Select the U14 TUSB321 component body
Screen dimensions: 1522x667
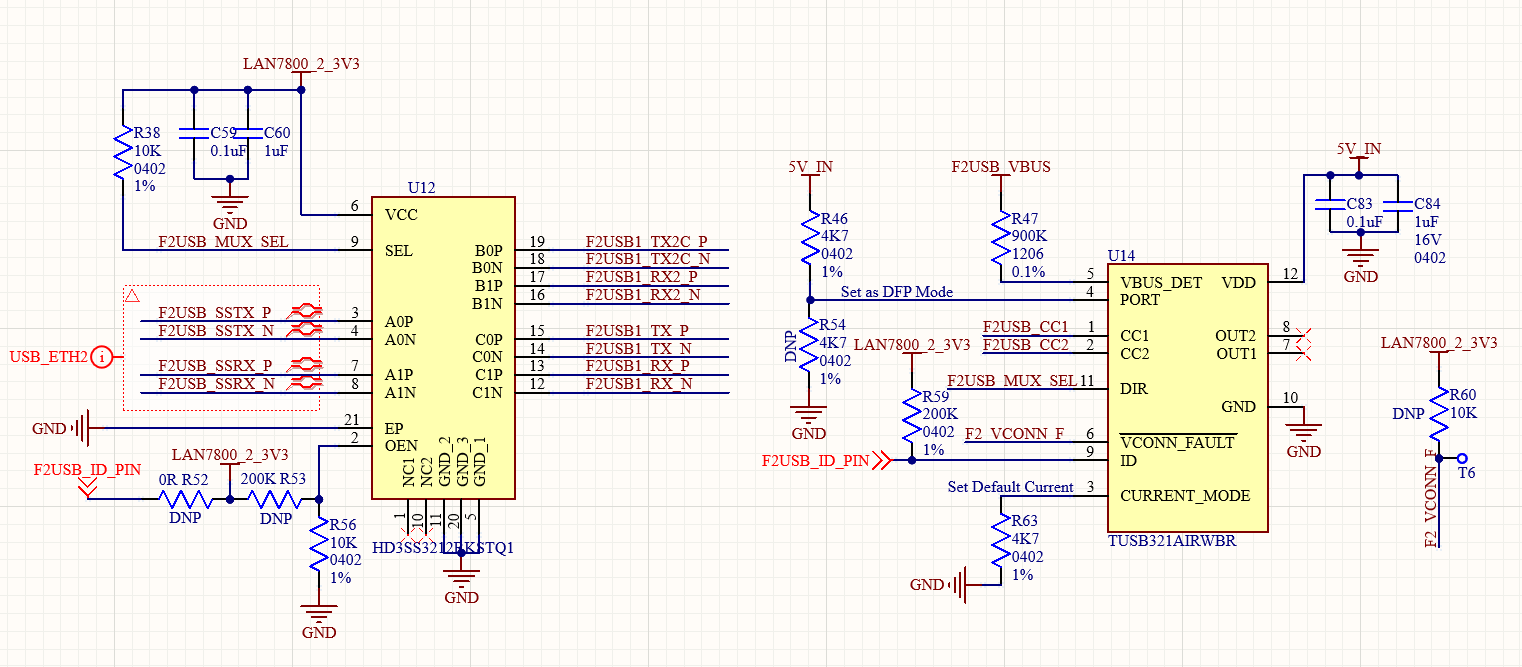[x=1187, y=398]
